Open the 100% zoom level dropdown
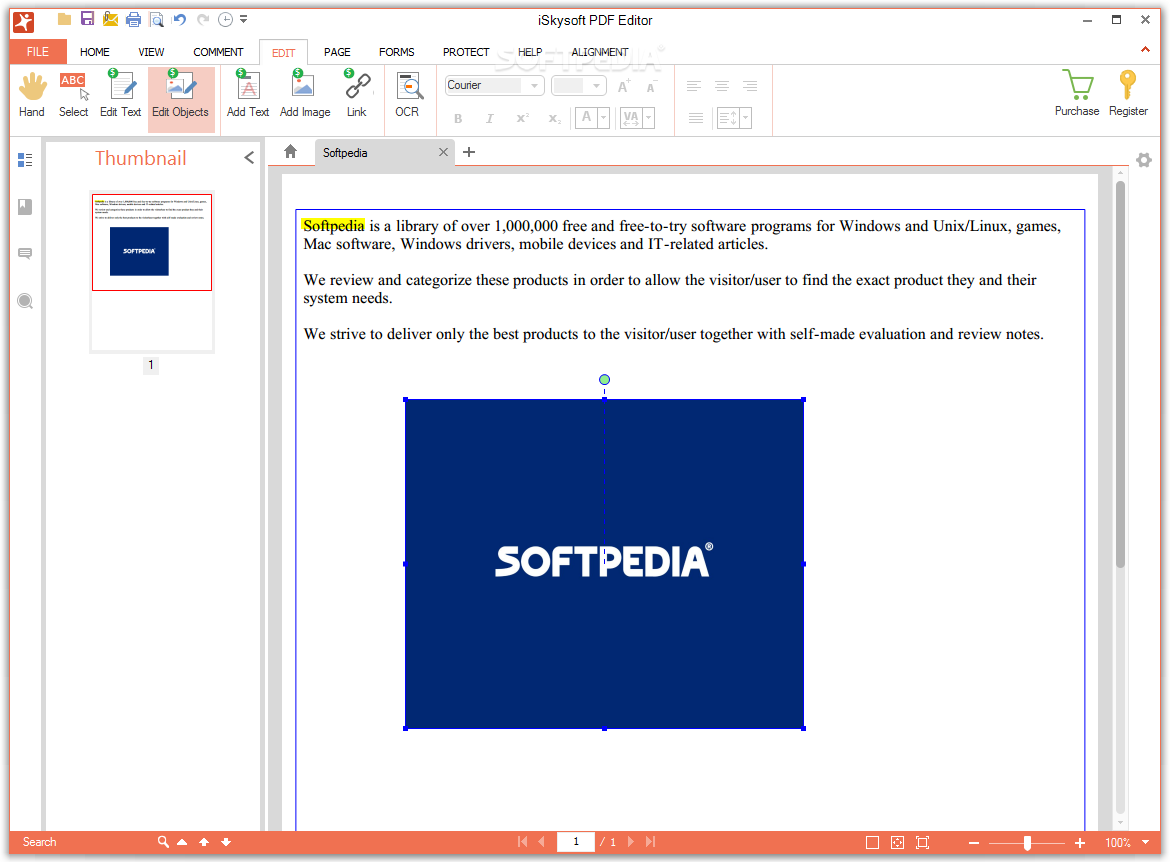 pyautogui.click(x=1145, y=842)
